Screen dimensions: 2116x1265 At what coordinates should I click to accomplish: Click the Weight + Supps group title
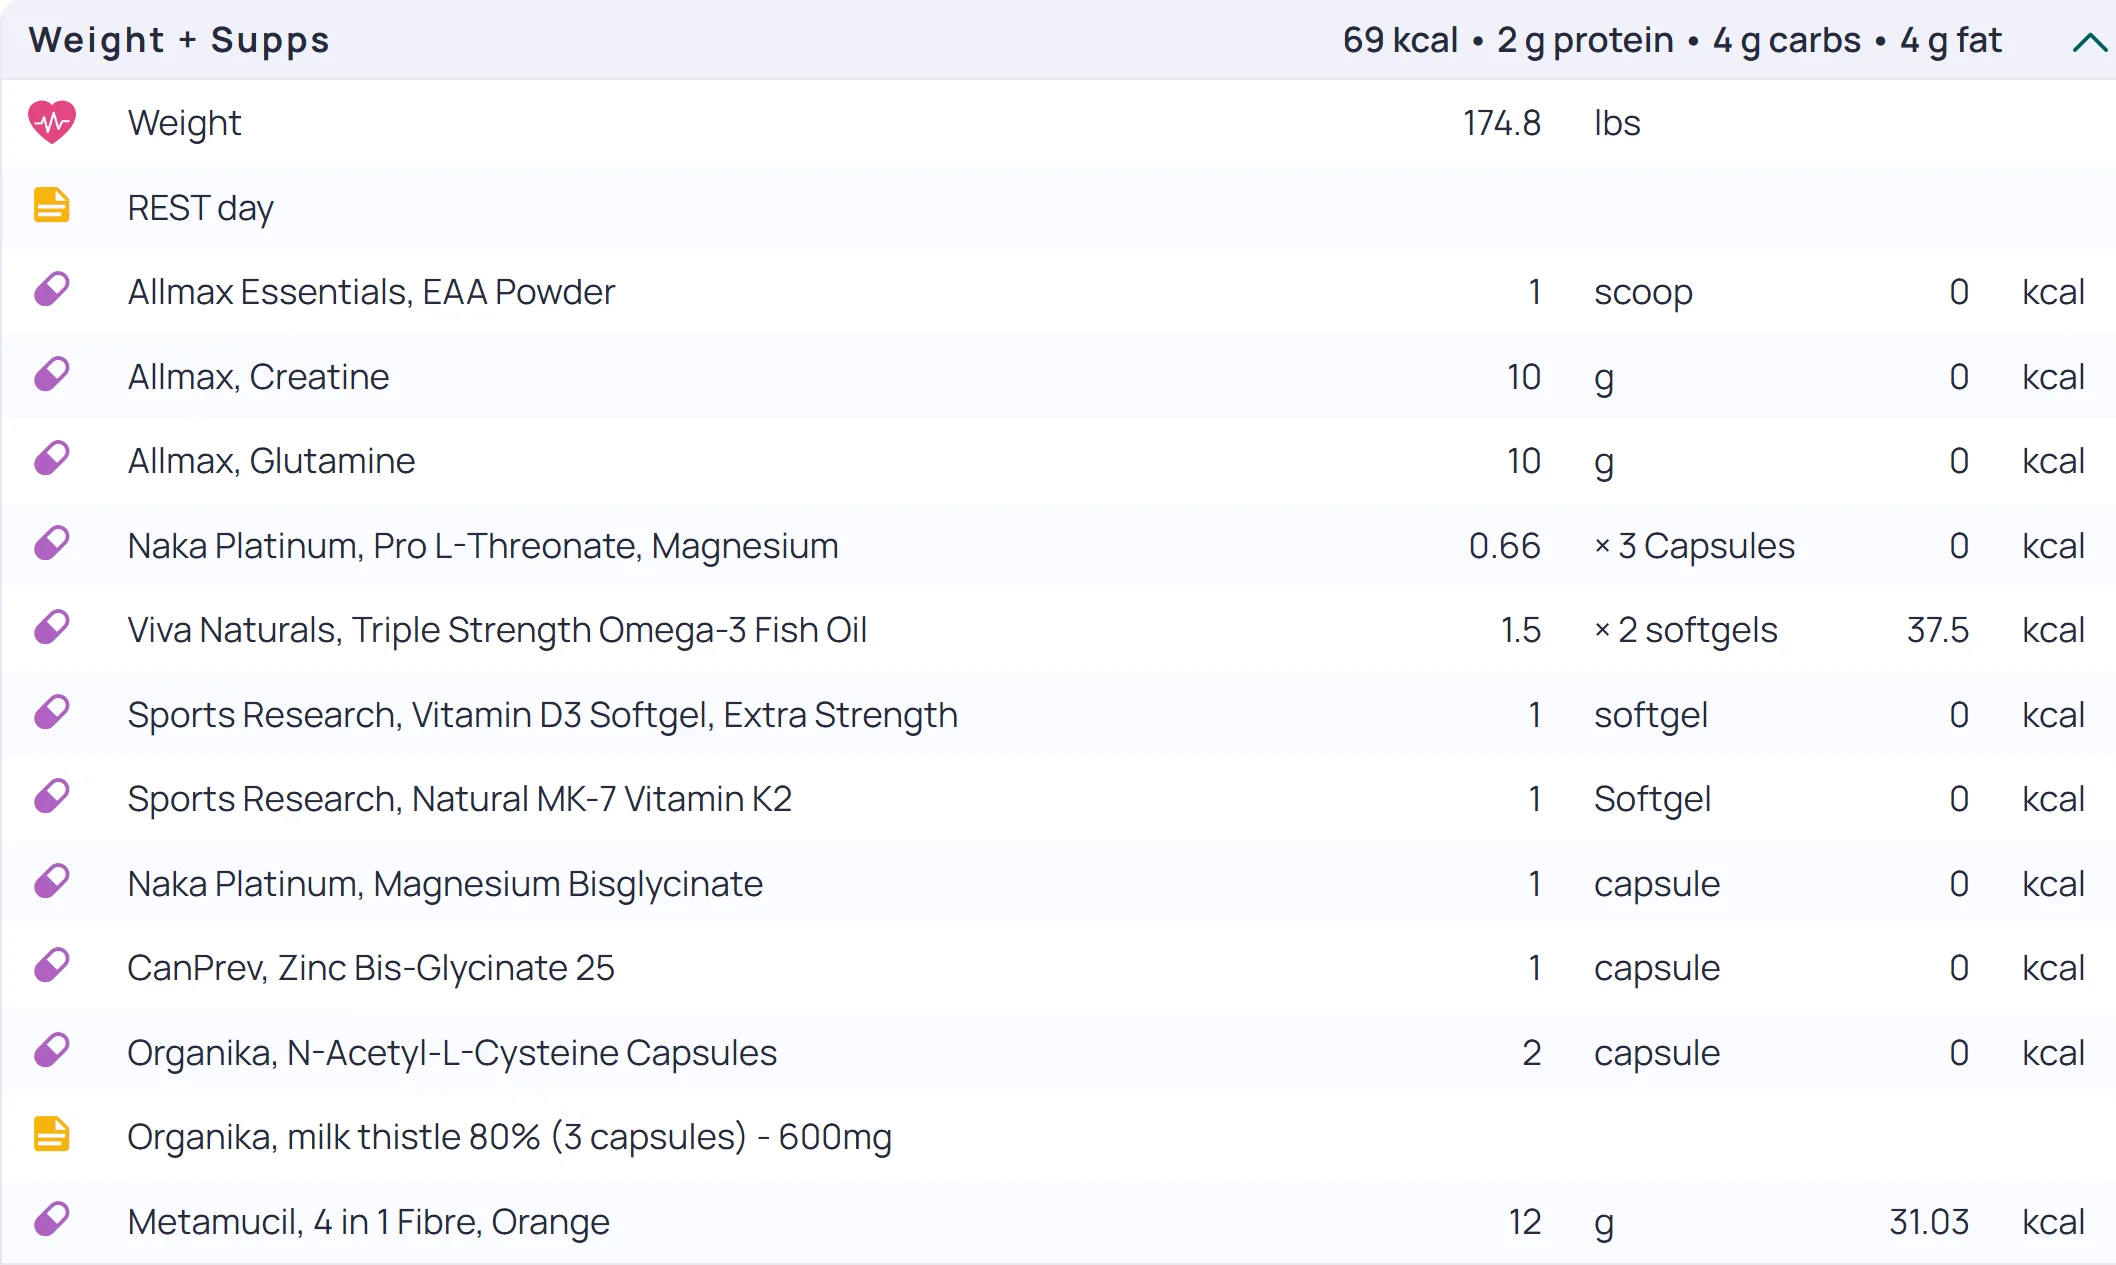179,40
